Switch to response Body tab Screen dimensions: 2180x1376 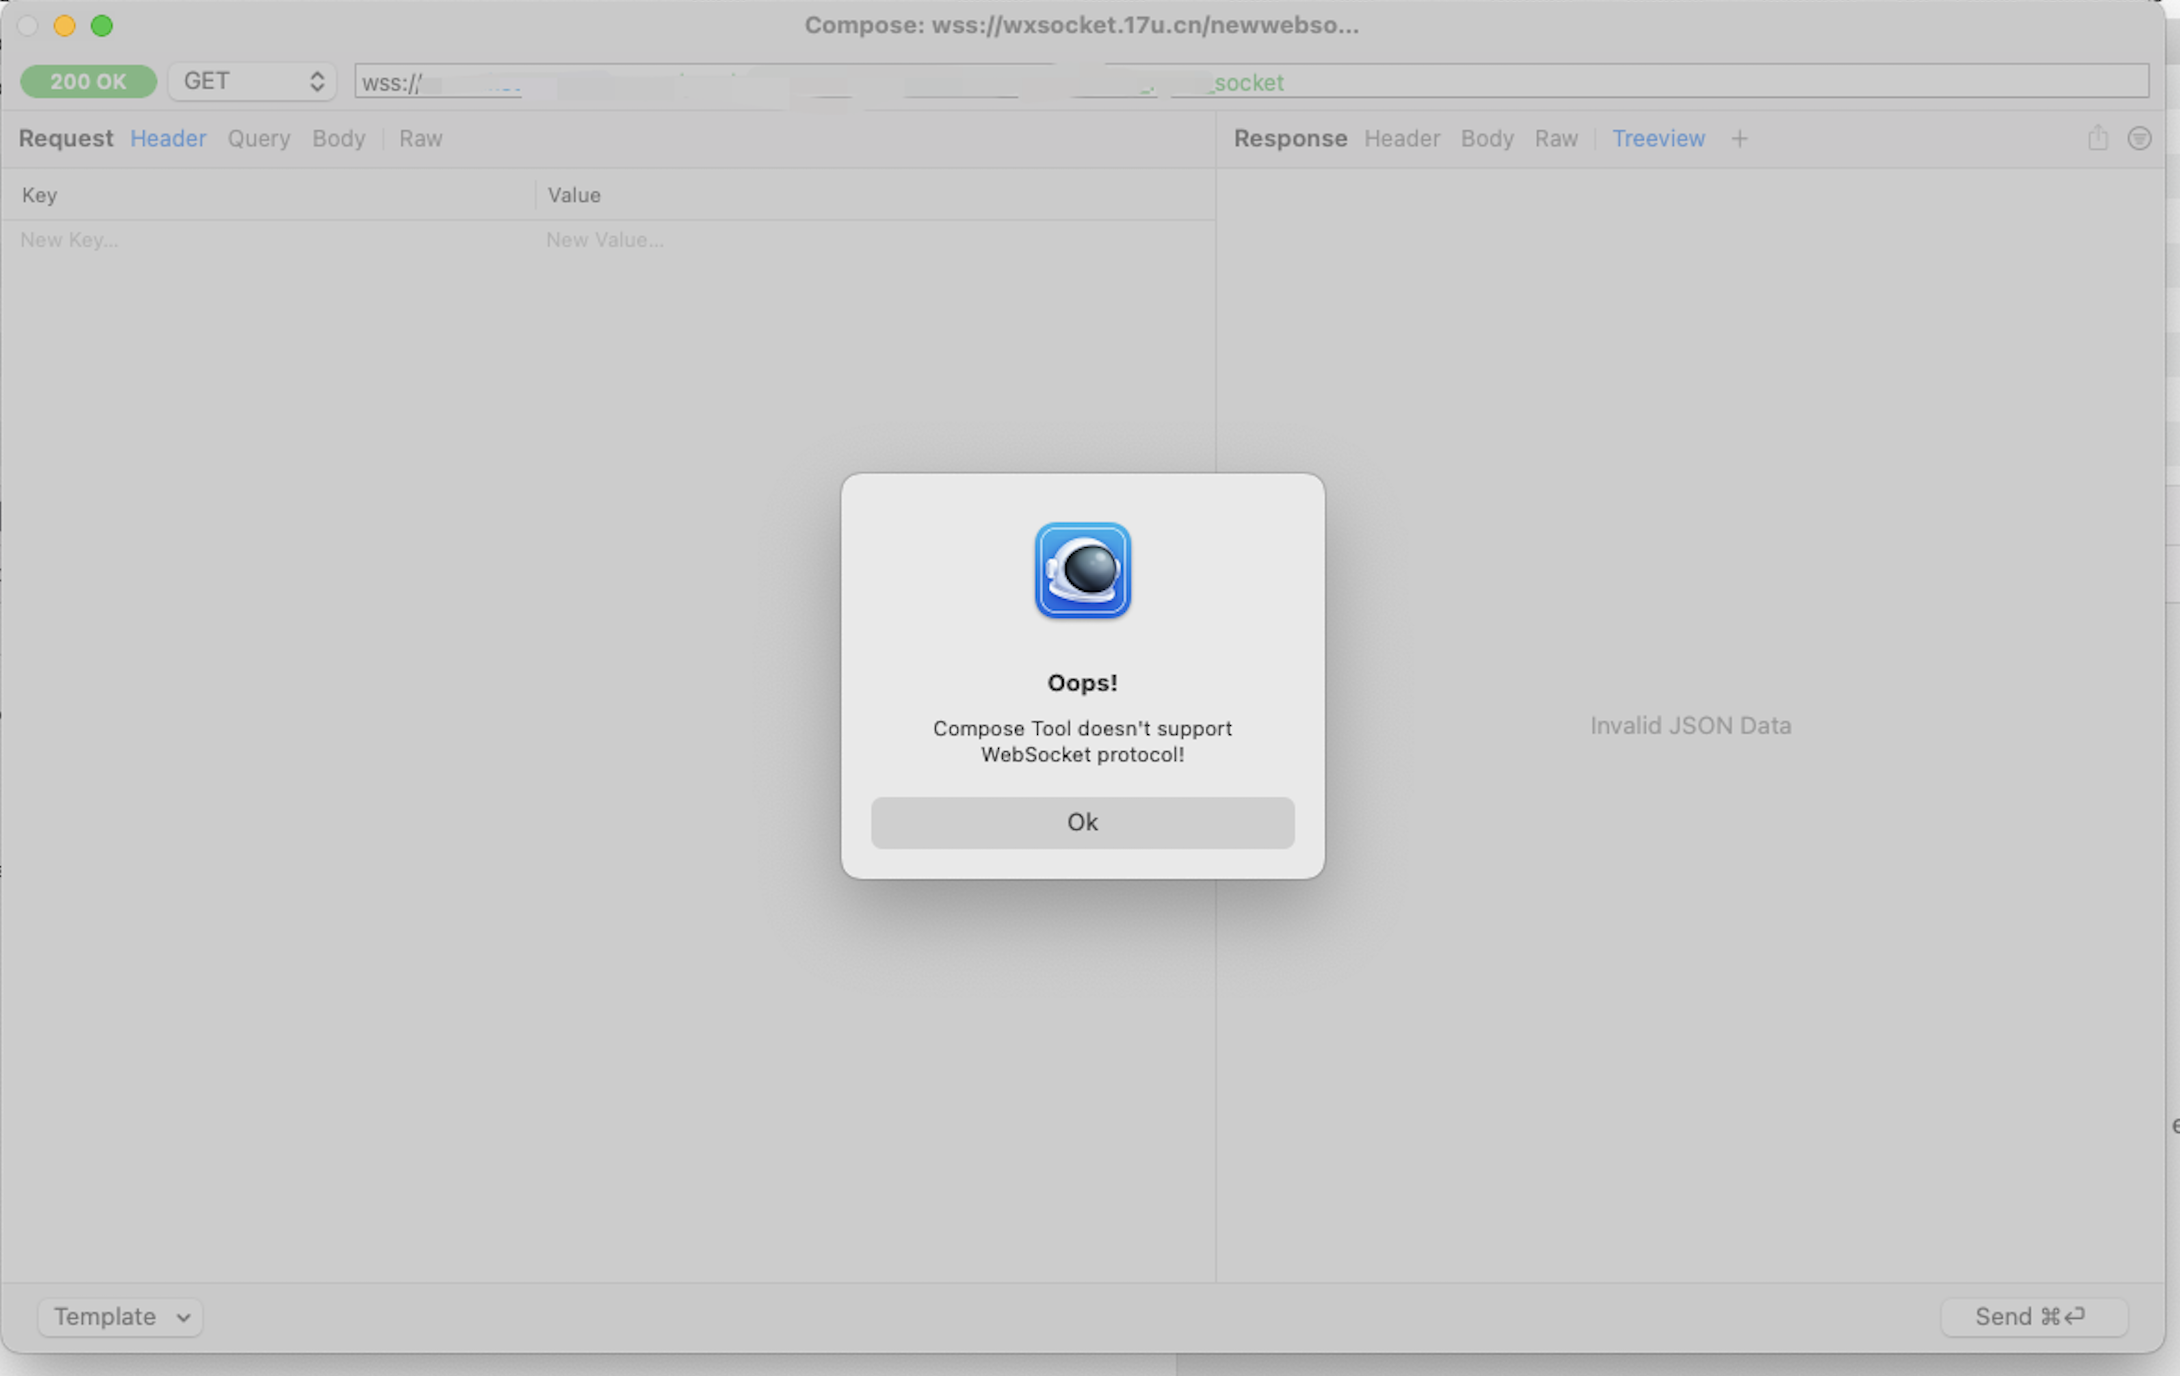(1486, 138)
